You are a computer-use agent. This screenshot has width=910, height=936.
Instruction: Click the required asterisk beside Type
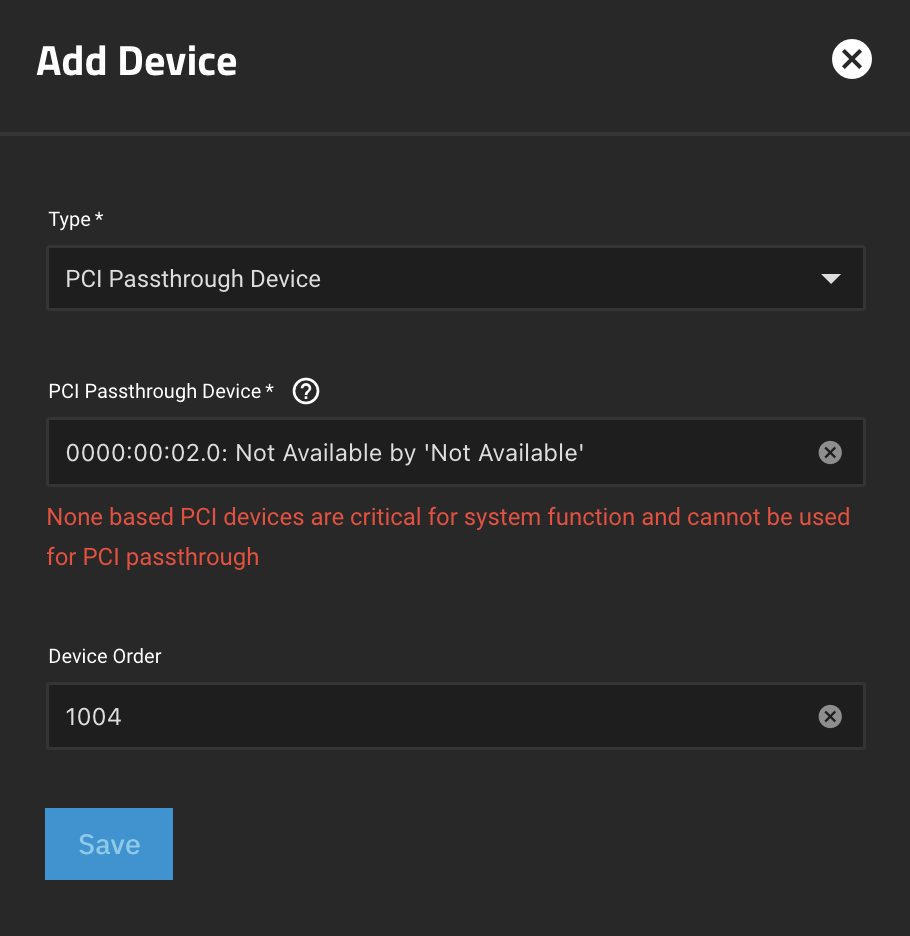[x=99, y=217]
